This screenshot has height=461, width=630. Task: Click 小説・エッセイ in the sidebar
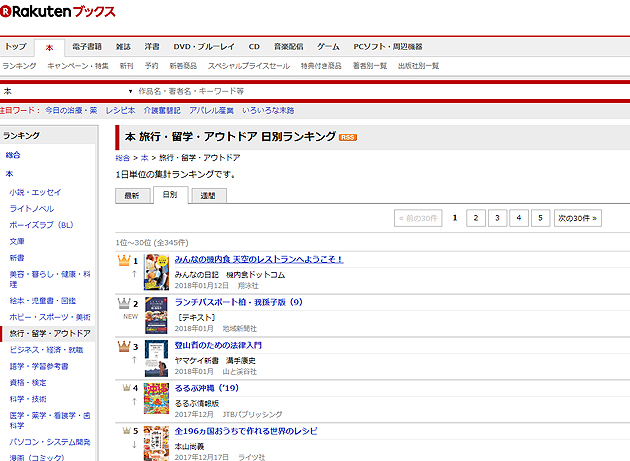[x=35, y=193]
